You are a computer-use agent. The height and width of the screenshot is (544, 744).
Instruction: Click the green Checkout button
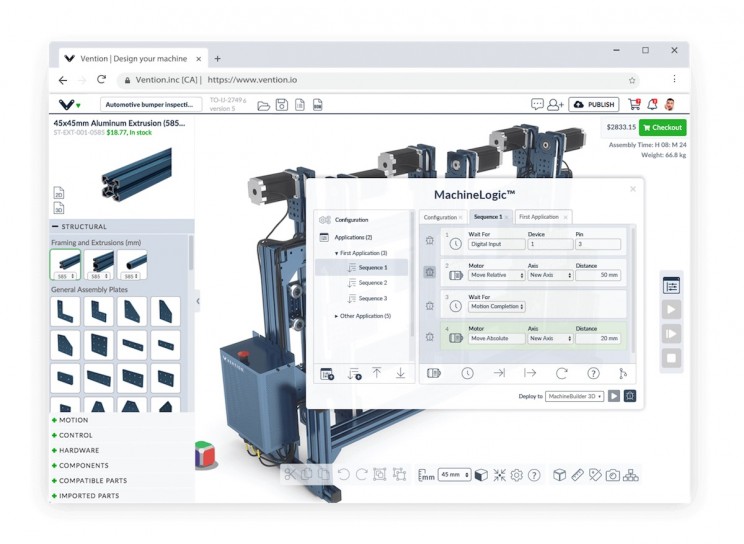662,128
